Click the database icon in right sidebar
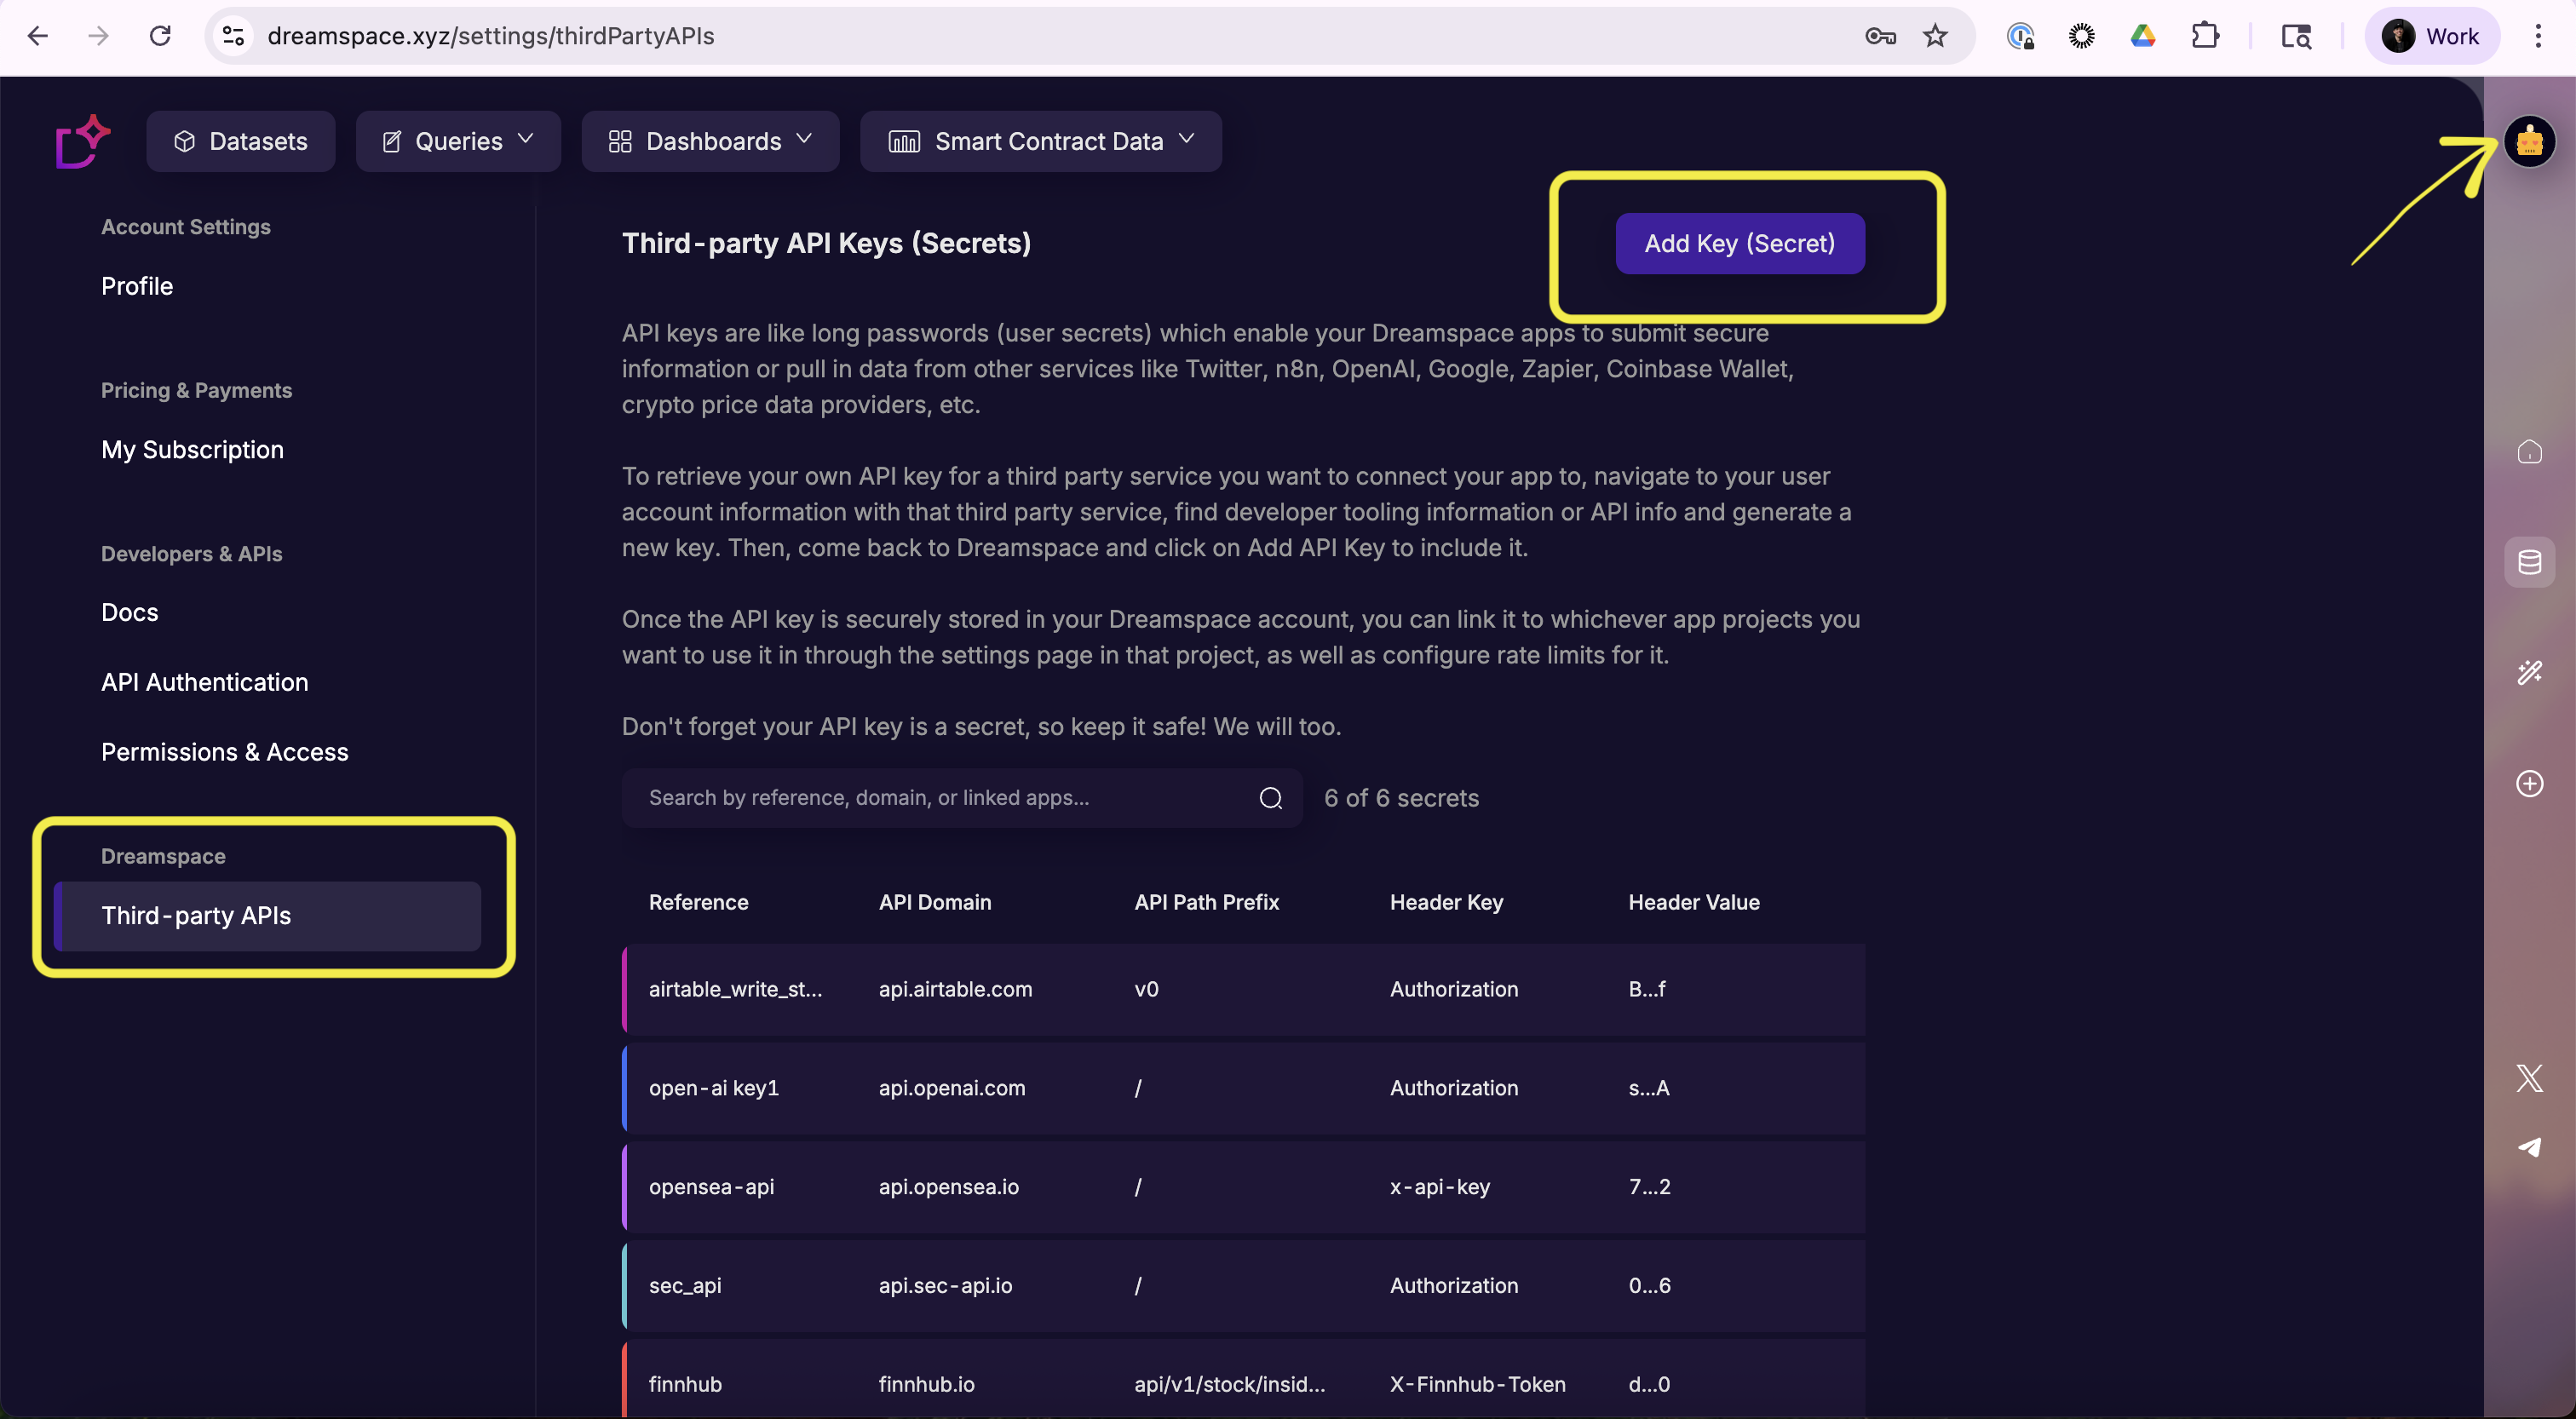 2529,562
